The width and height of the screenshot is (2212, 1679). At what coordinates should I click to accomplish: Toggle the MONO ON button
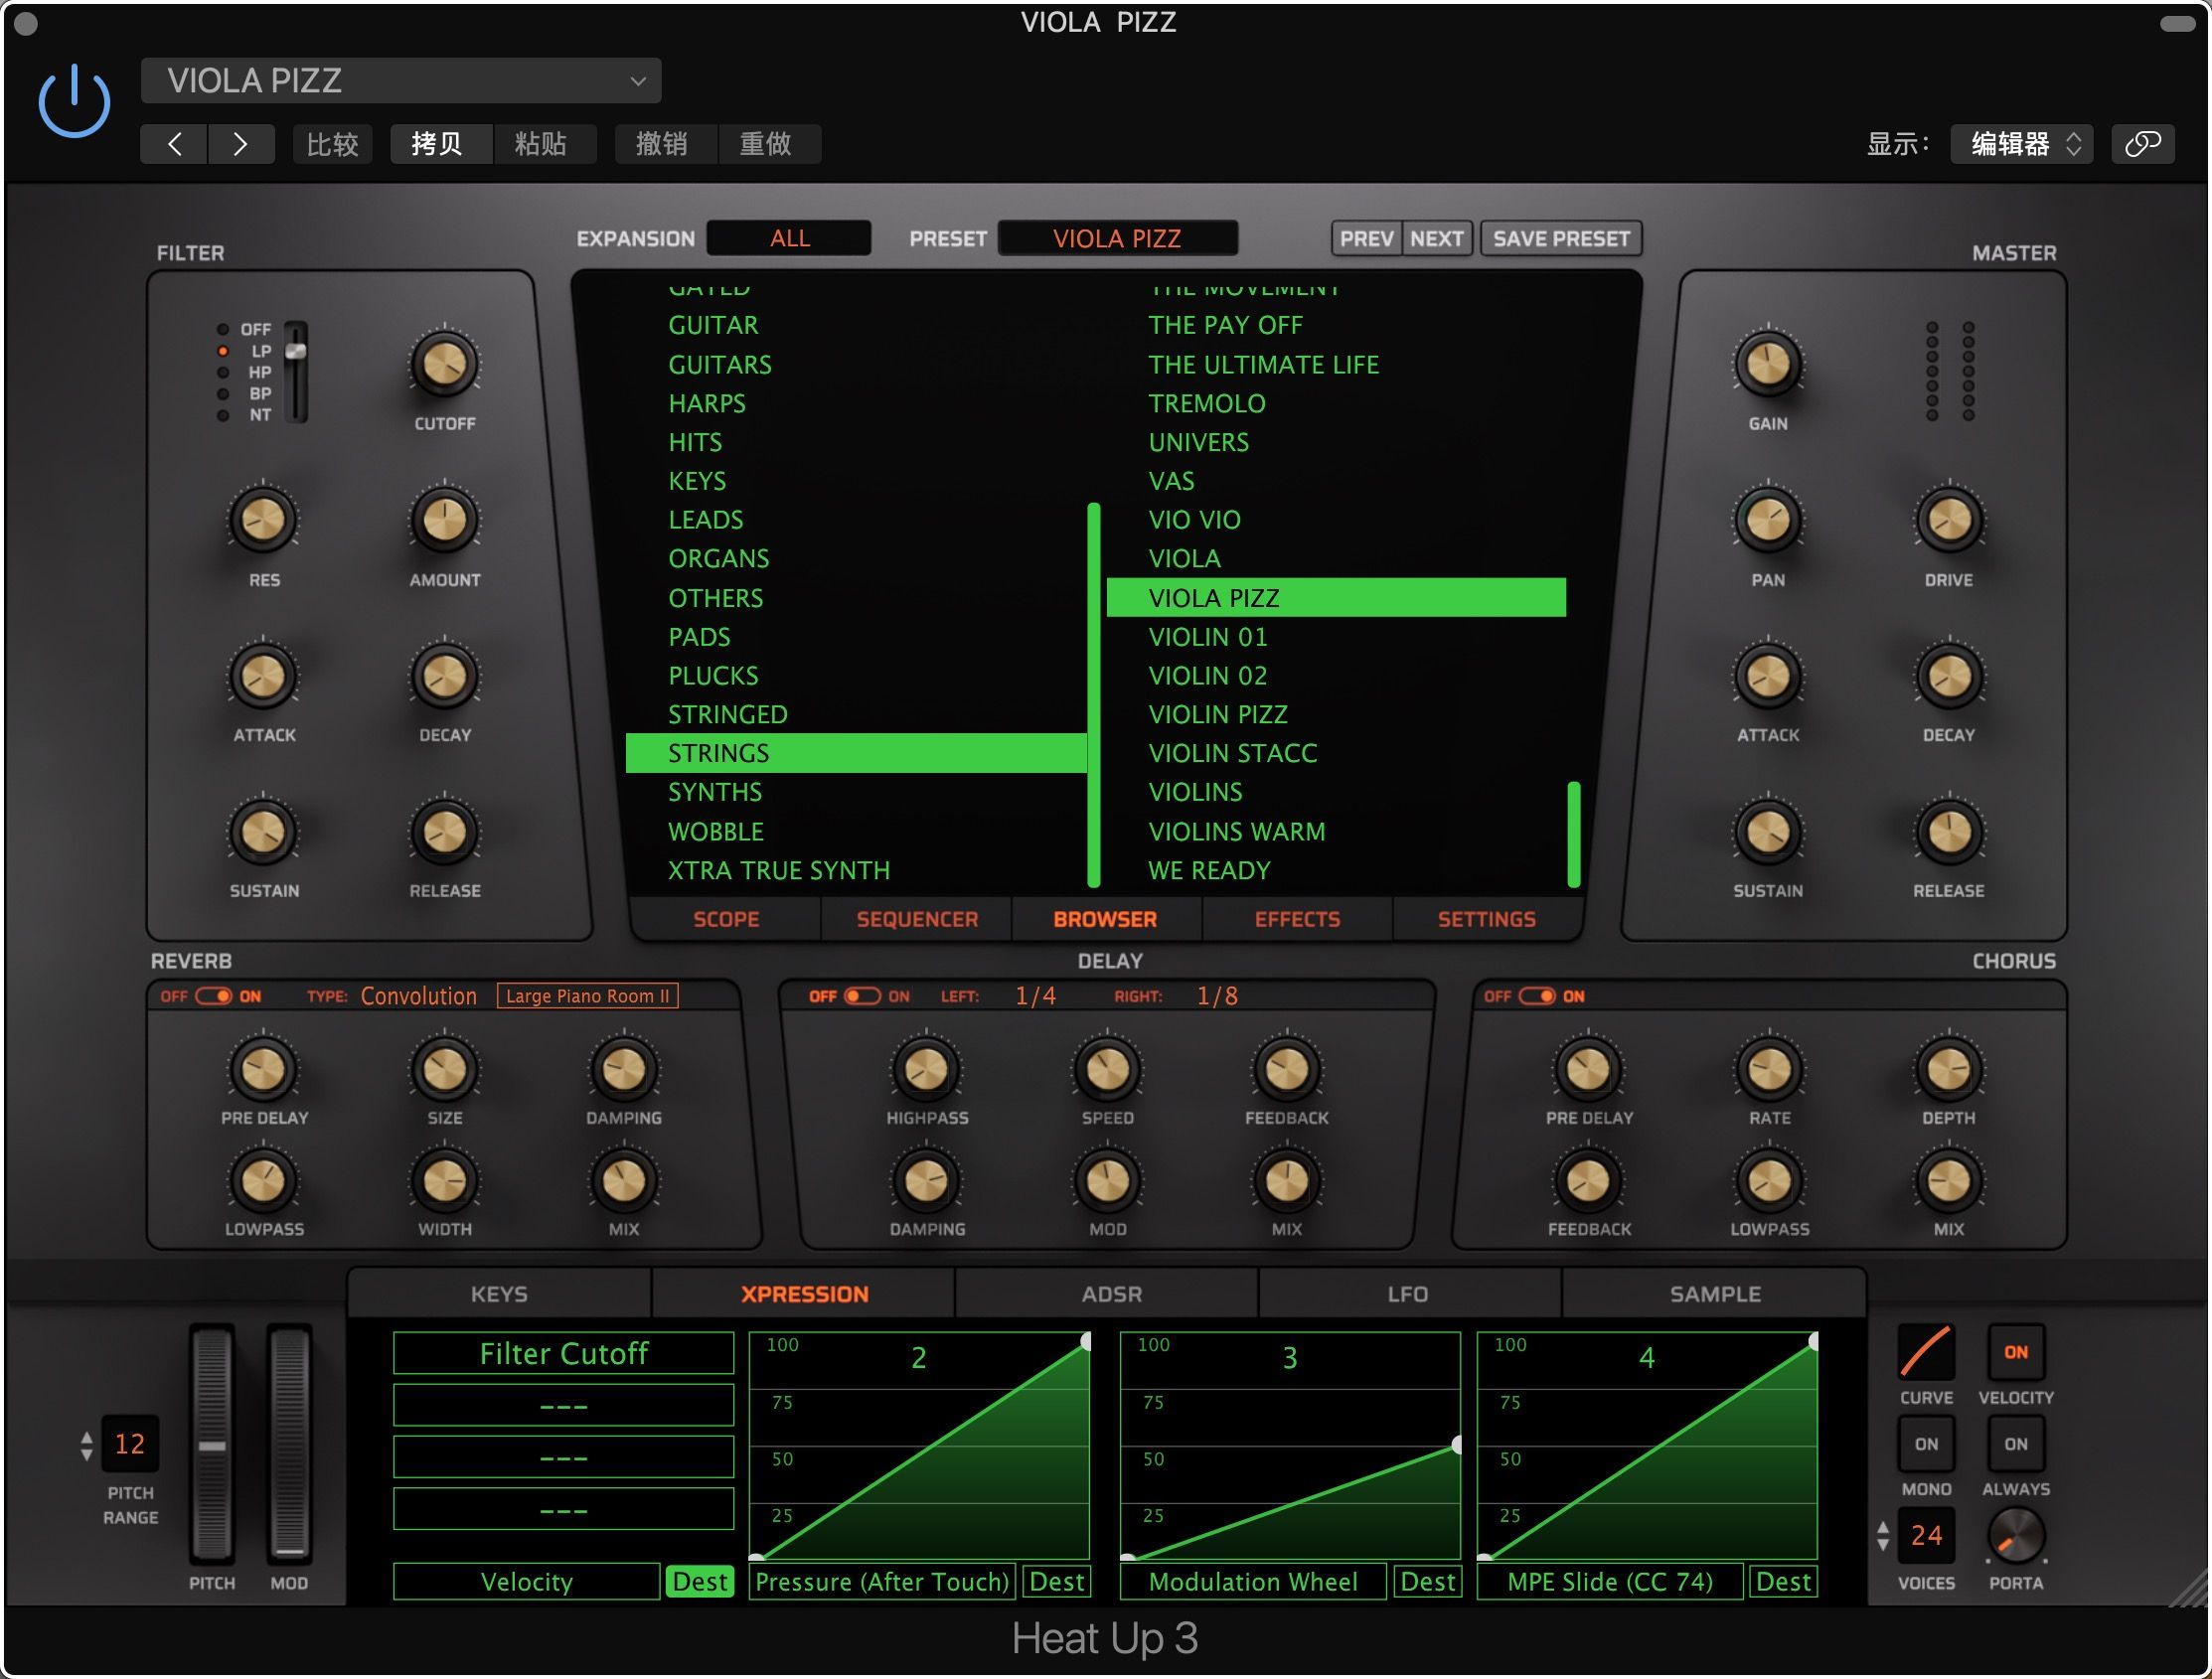pyautogui.click(x=1925, y=1444)
